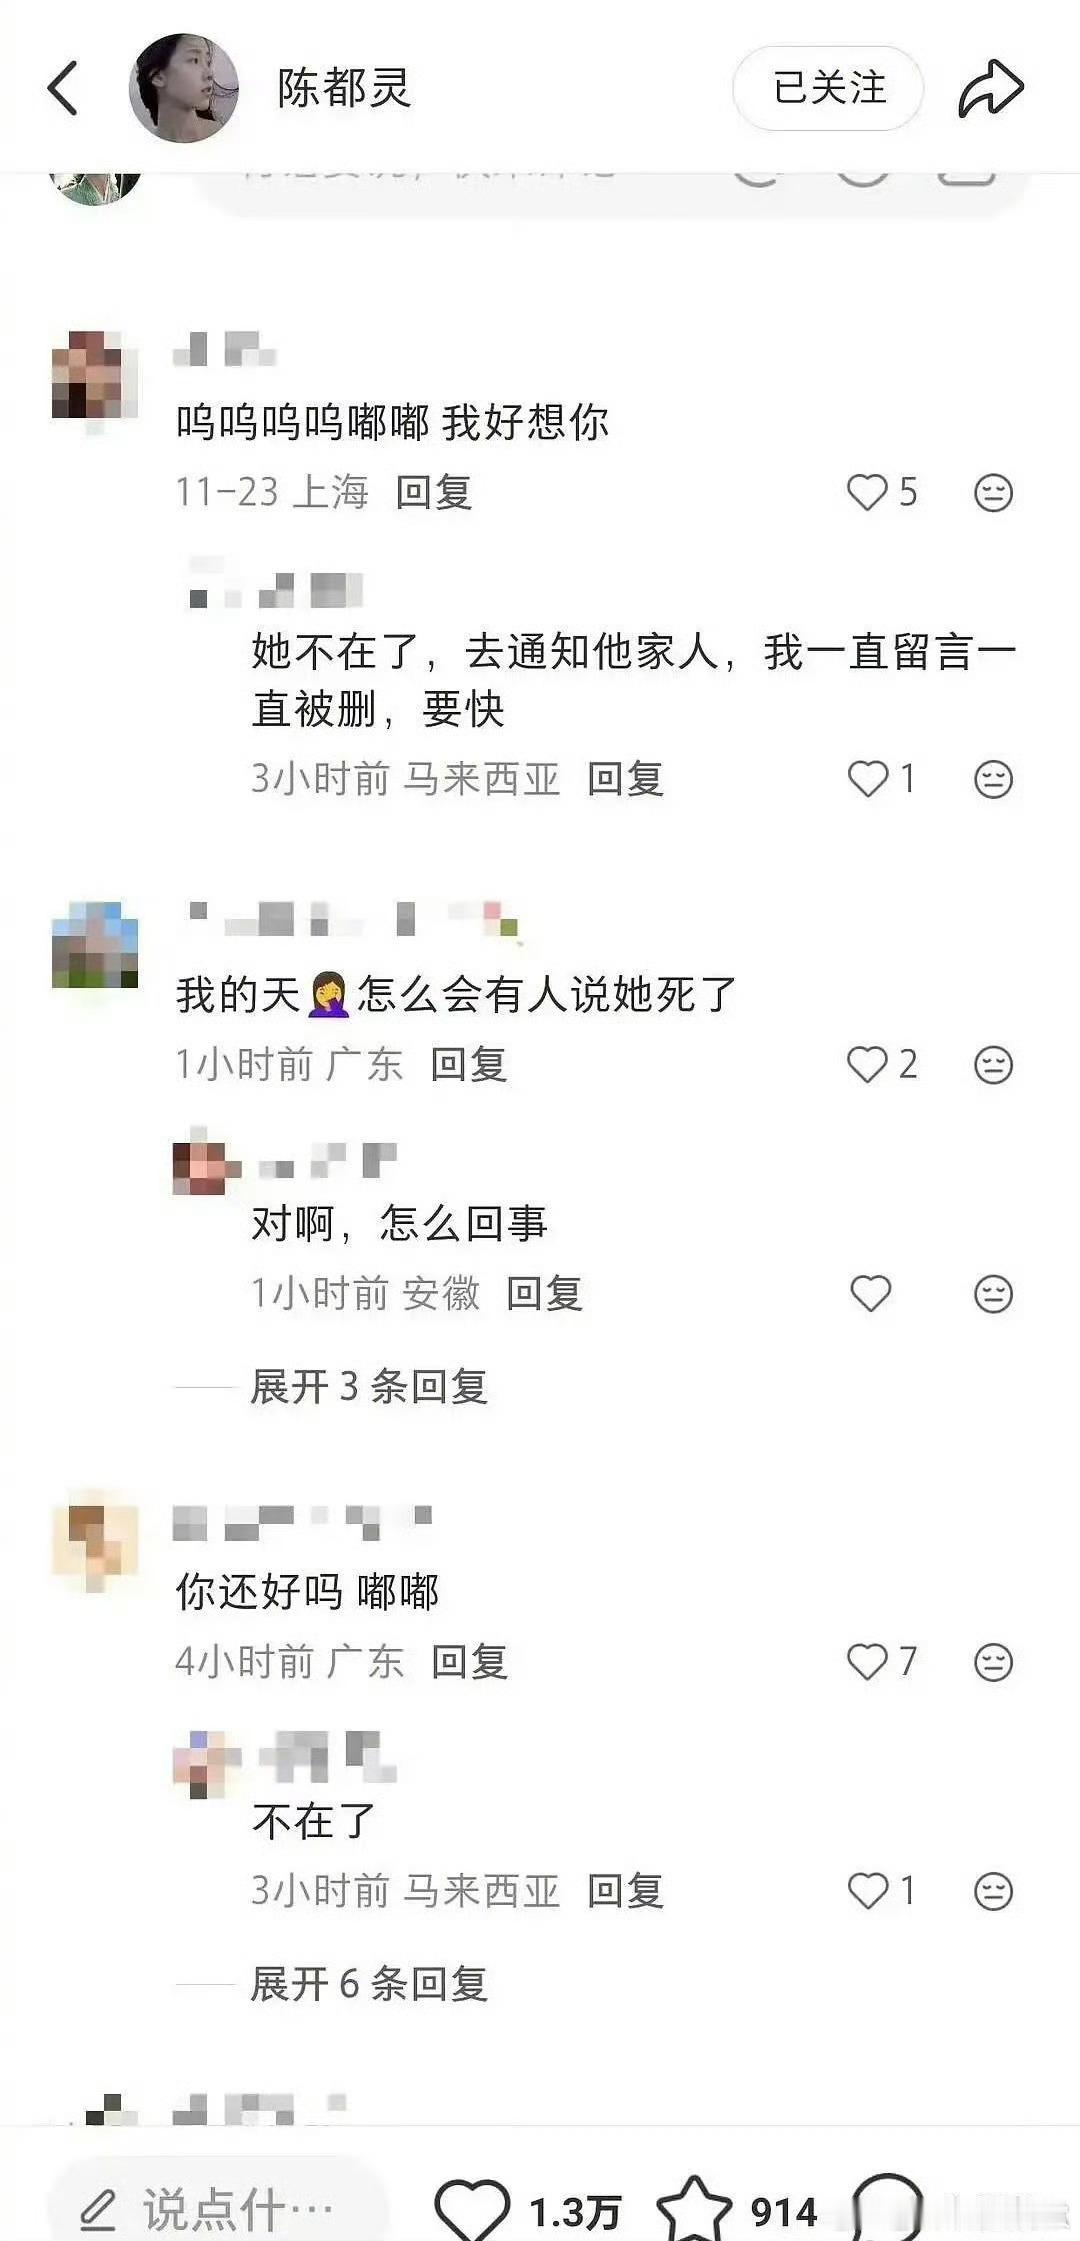1080x2241 pixels.
Task: Tap dislike face on 我的天 comment
Action: pos(993,1064)
